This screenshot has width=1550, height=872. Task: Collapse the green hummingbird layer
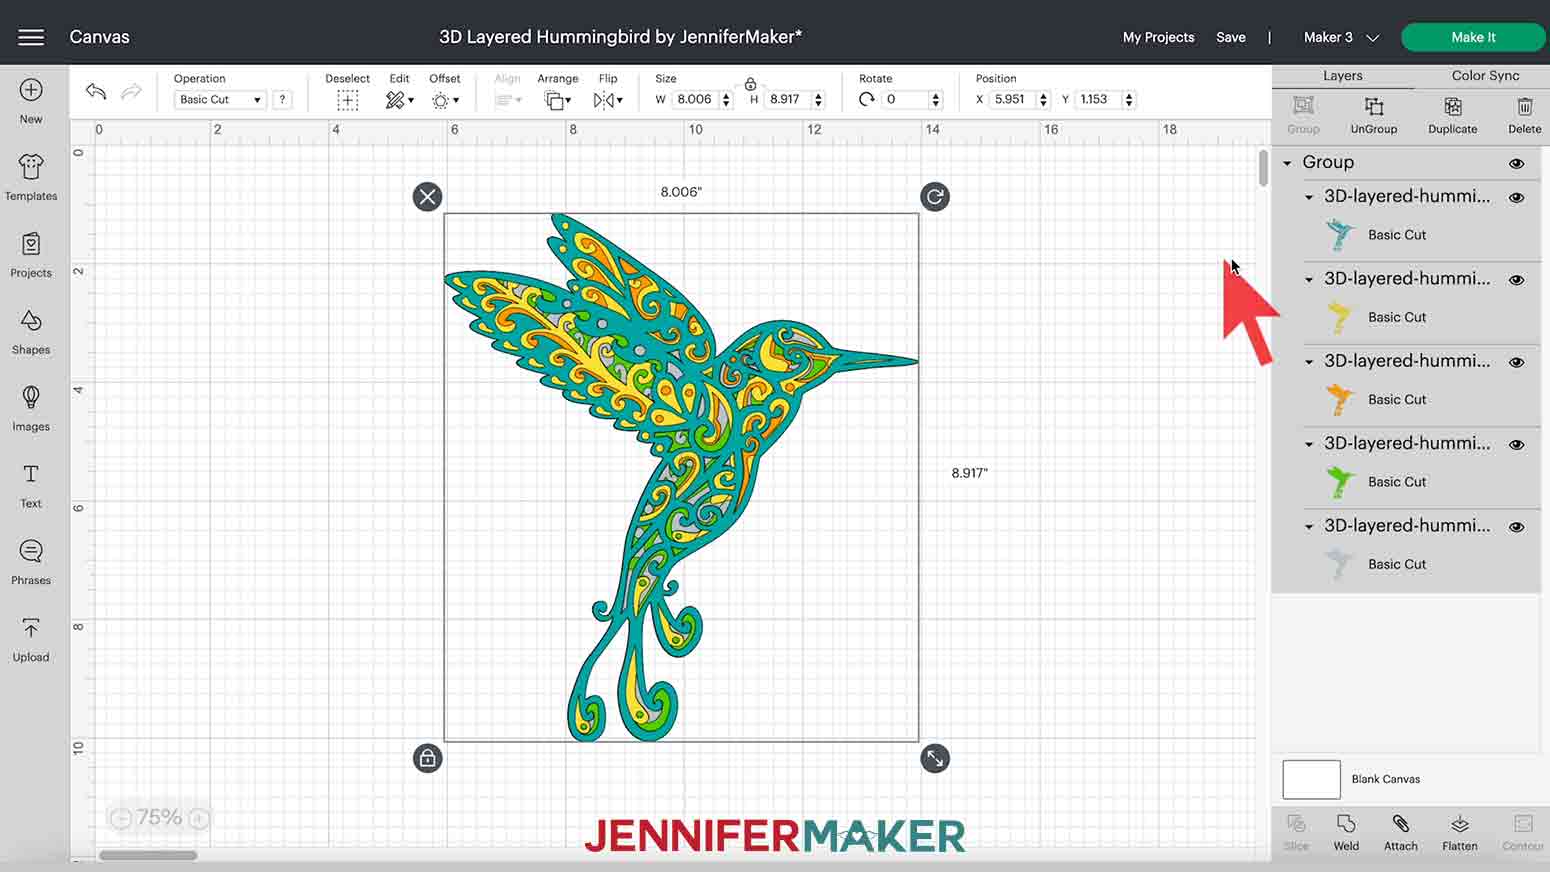(x=1309, y=444)
